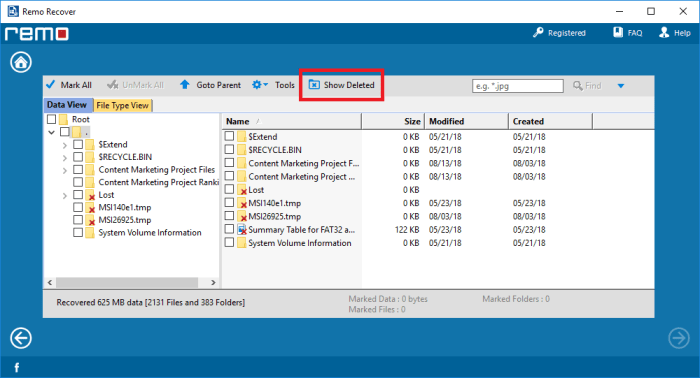The height and width of the screenshot is (378, 700).
Task: Click the tree scrollbar left arrow
Action: [50, 282]
